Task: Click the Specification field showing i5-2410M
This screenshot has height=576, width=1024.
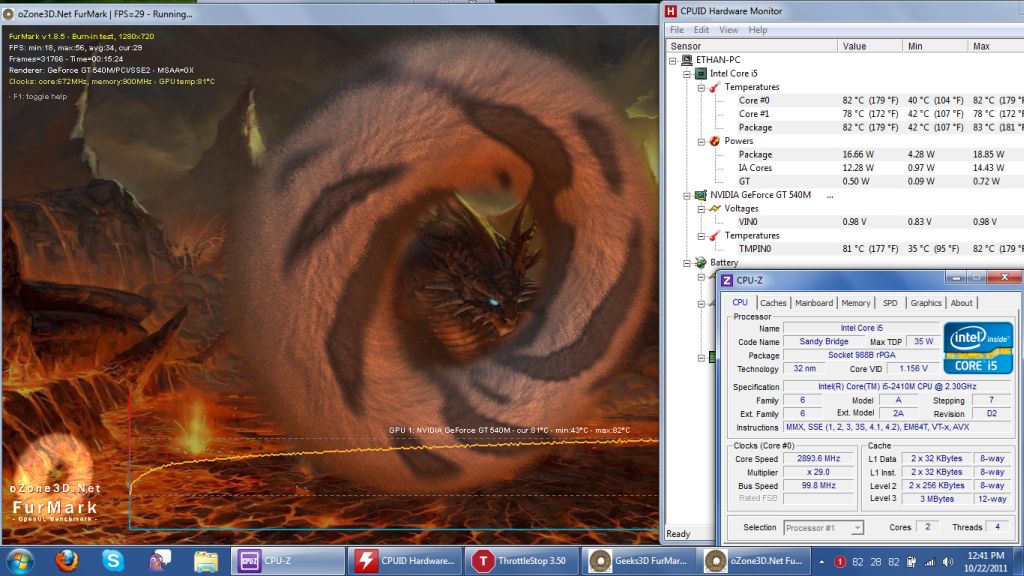Action: pos(897,387)
